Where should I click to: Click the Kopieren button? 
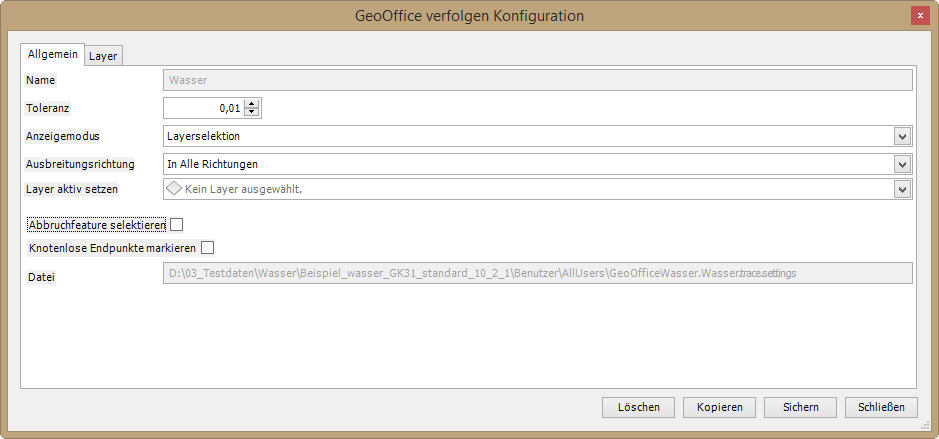(720, 407)
